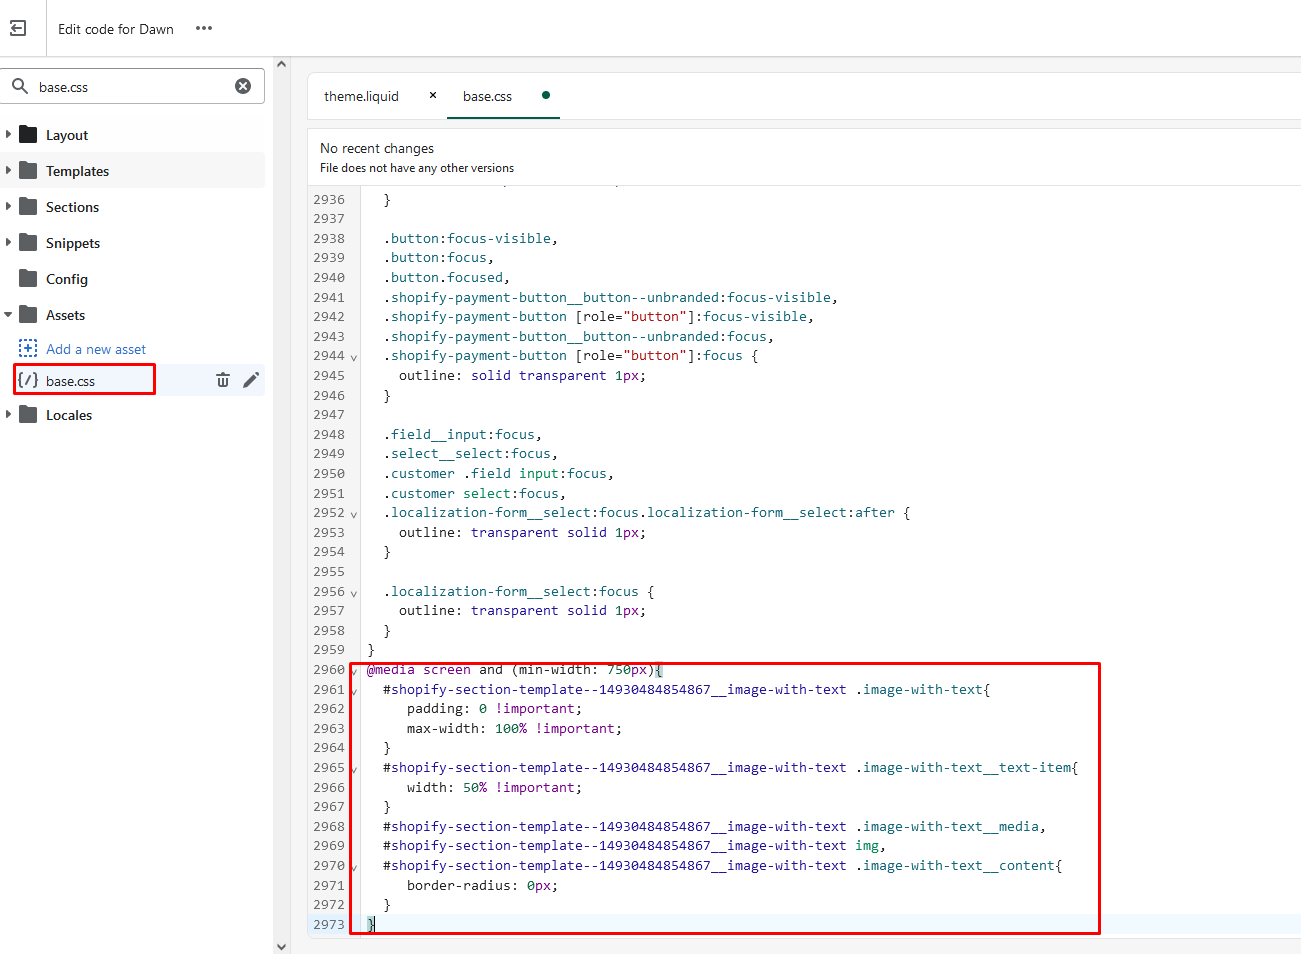Click the '.customer select:focus,' line
This screenshot has height=954, width=1301.
(x=475, y=493)
